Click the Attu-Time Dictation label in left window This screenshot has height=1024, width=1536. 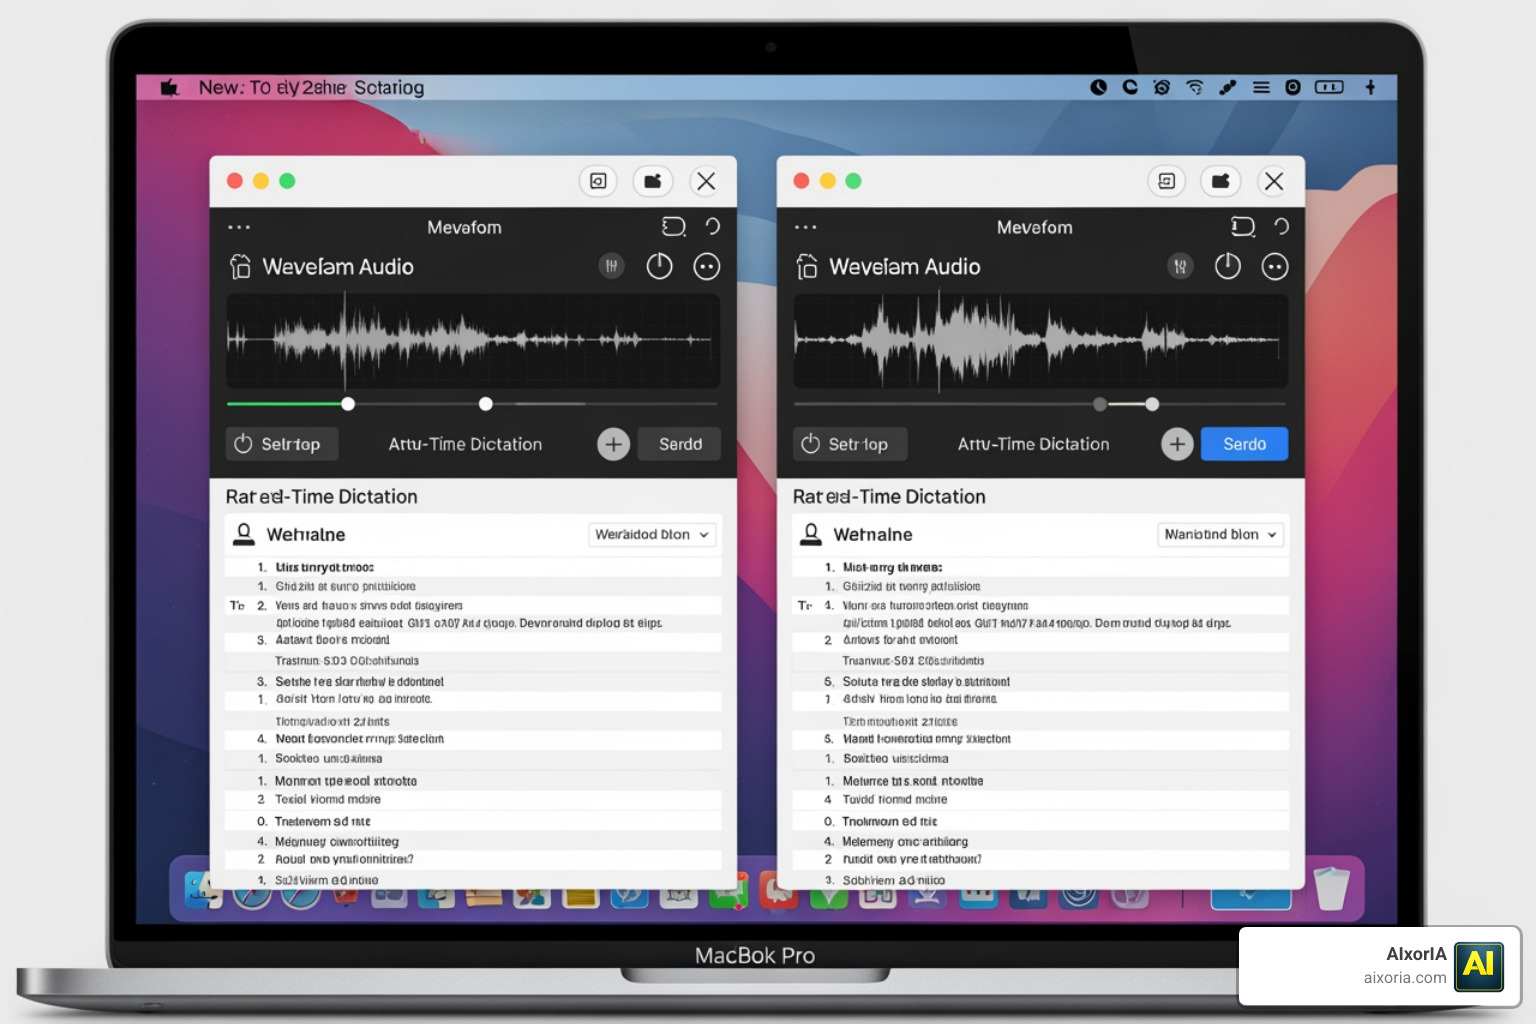click(465, 444)
